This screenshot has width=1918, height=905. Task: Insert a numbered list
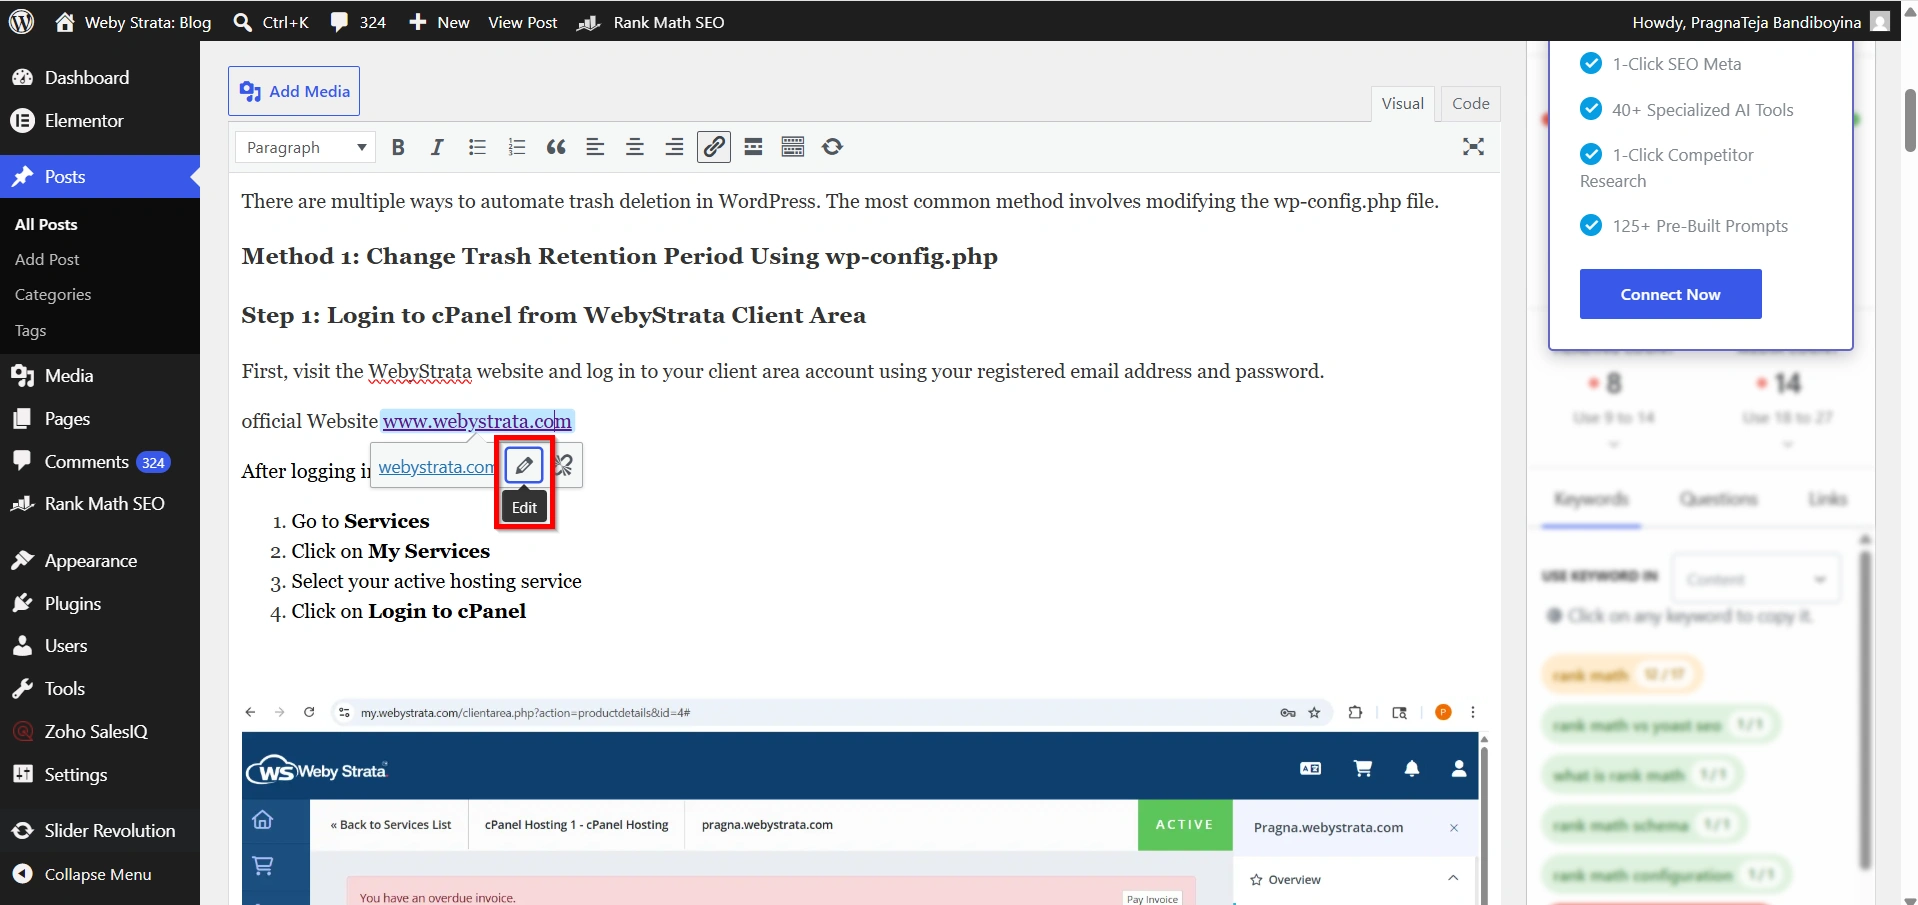coord(516,147)
